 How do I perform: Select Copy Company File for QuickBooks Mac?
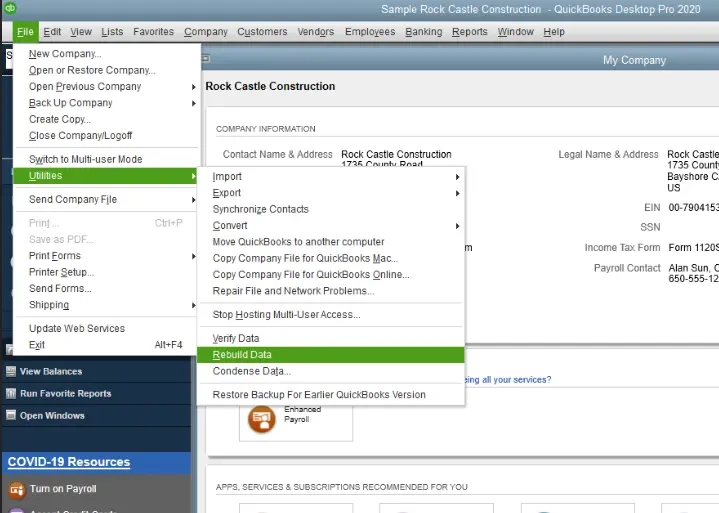pyautogui.click(x=331, y=258)
